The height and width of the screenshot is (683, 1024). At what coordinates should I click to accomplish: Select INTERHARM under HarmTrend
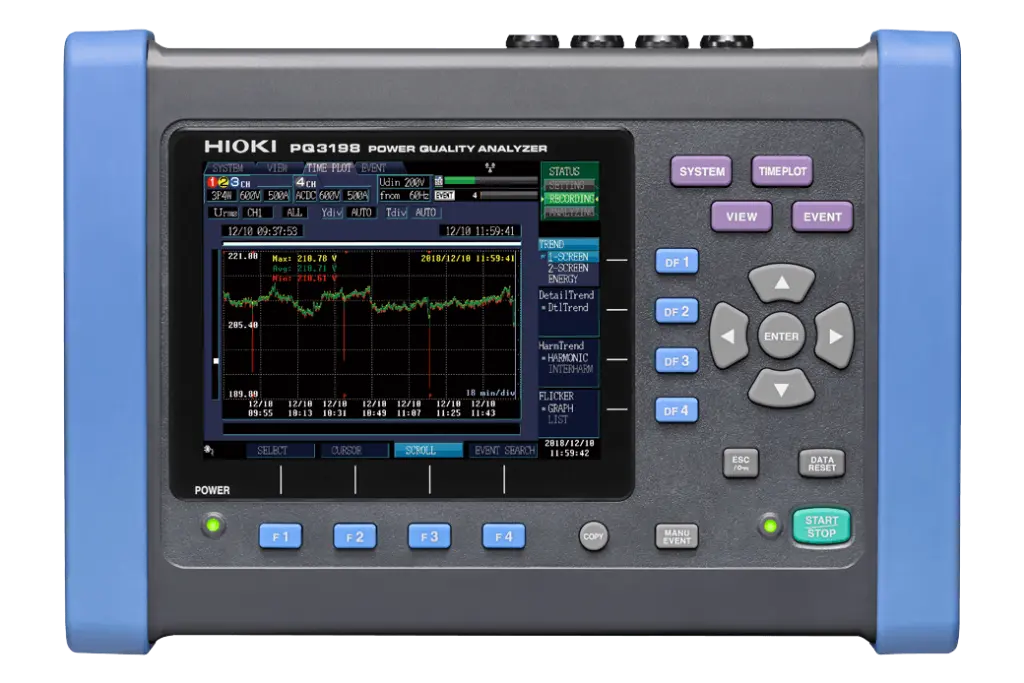(x=570, y=369)
